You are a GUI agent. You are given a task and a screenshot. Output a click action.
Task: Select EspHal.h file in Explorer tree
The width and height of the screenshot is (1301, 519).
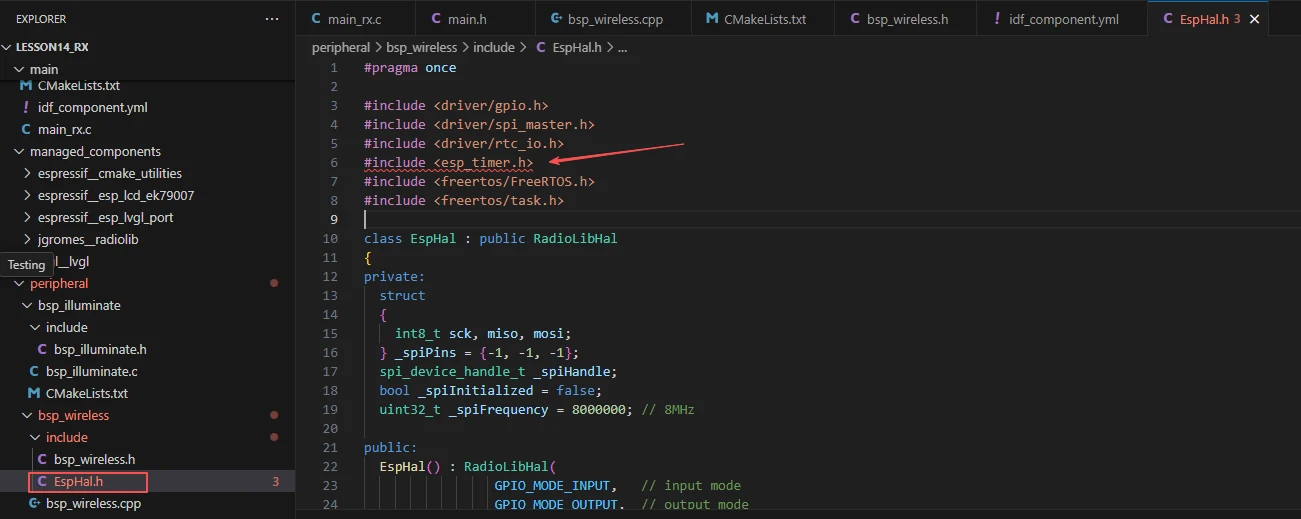[78, 482]
